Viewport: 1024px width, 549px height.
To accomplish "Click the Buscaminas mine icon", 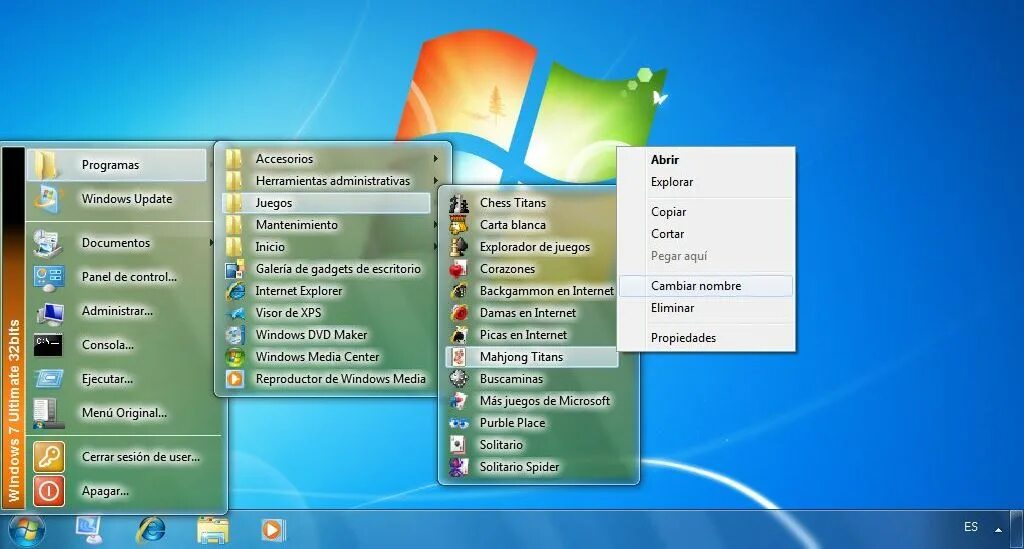I will (459, 379).
